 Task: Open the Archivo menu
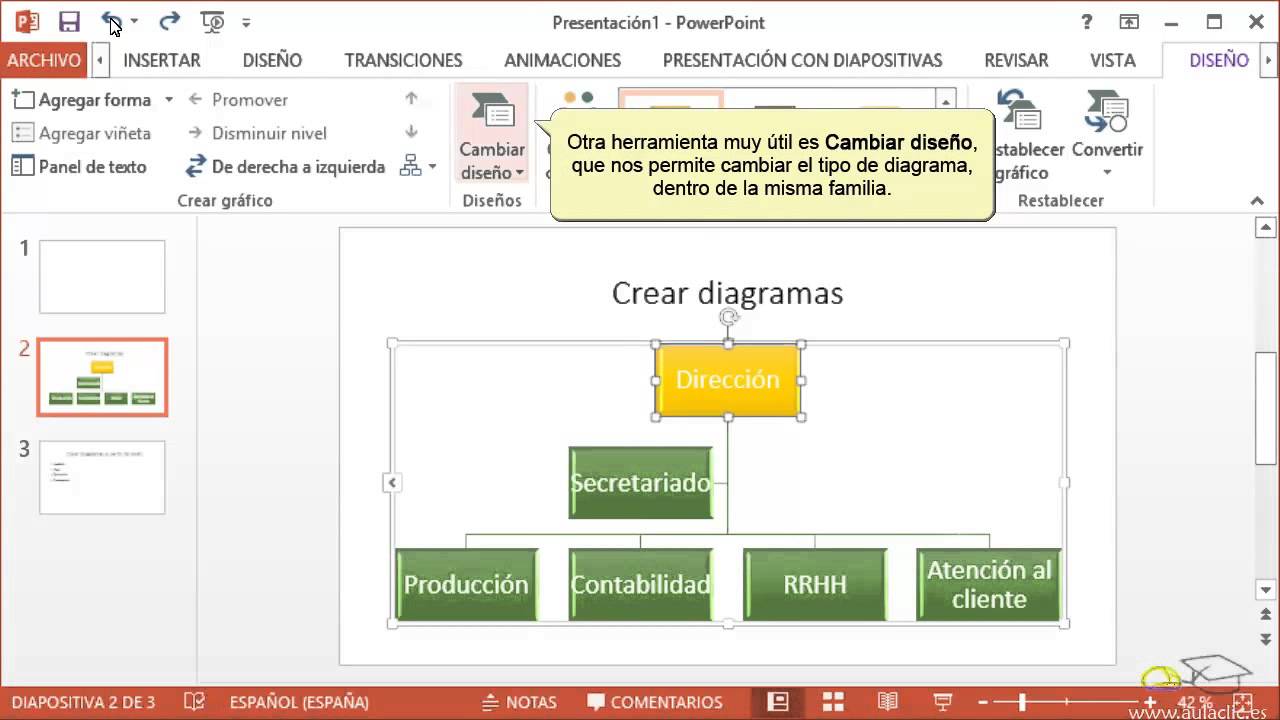pos(42,60)
